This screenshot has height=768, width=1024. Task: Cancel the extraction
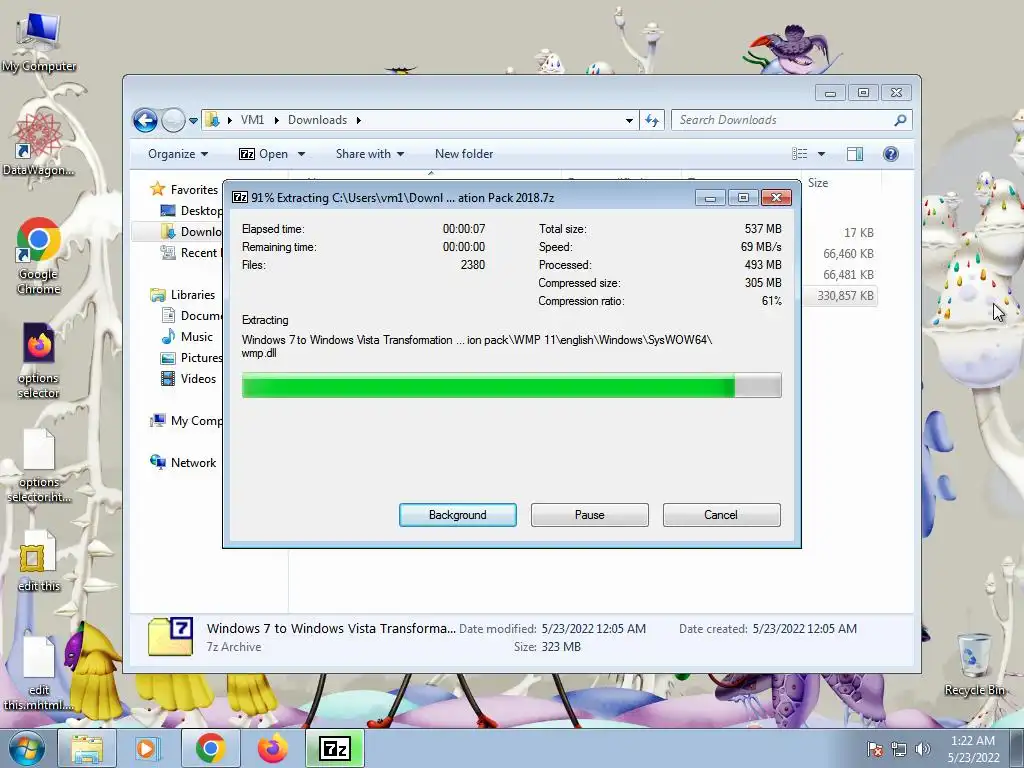(x=721, y=515)
